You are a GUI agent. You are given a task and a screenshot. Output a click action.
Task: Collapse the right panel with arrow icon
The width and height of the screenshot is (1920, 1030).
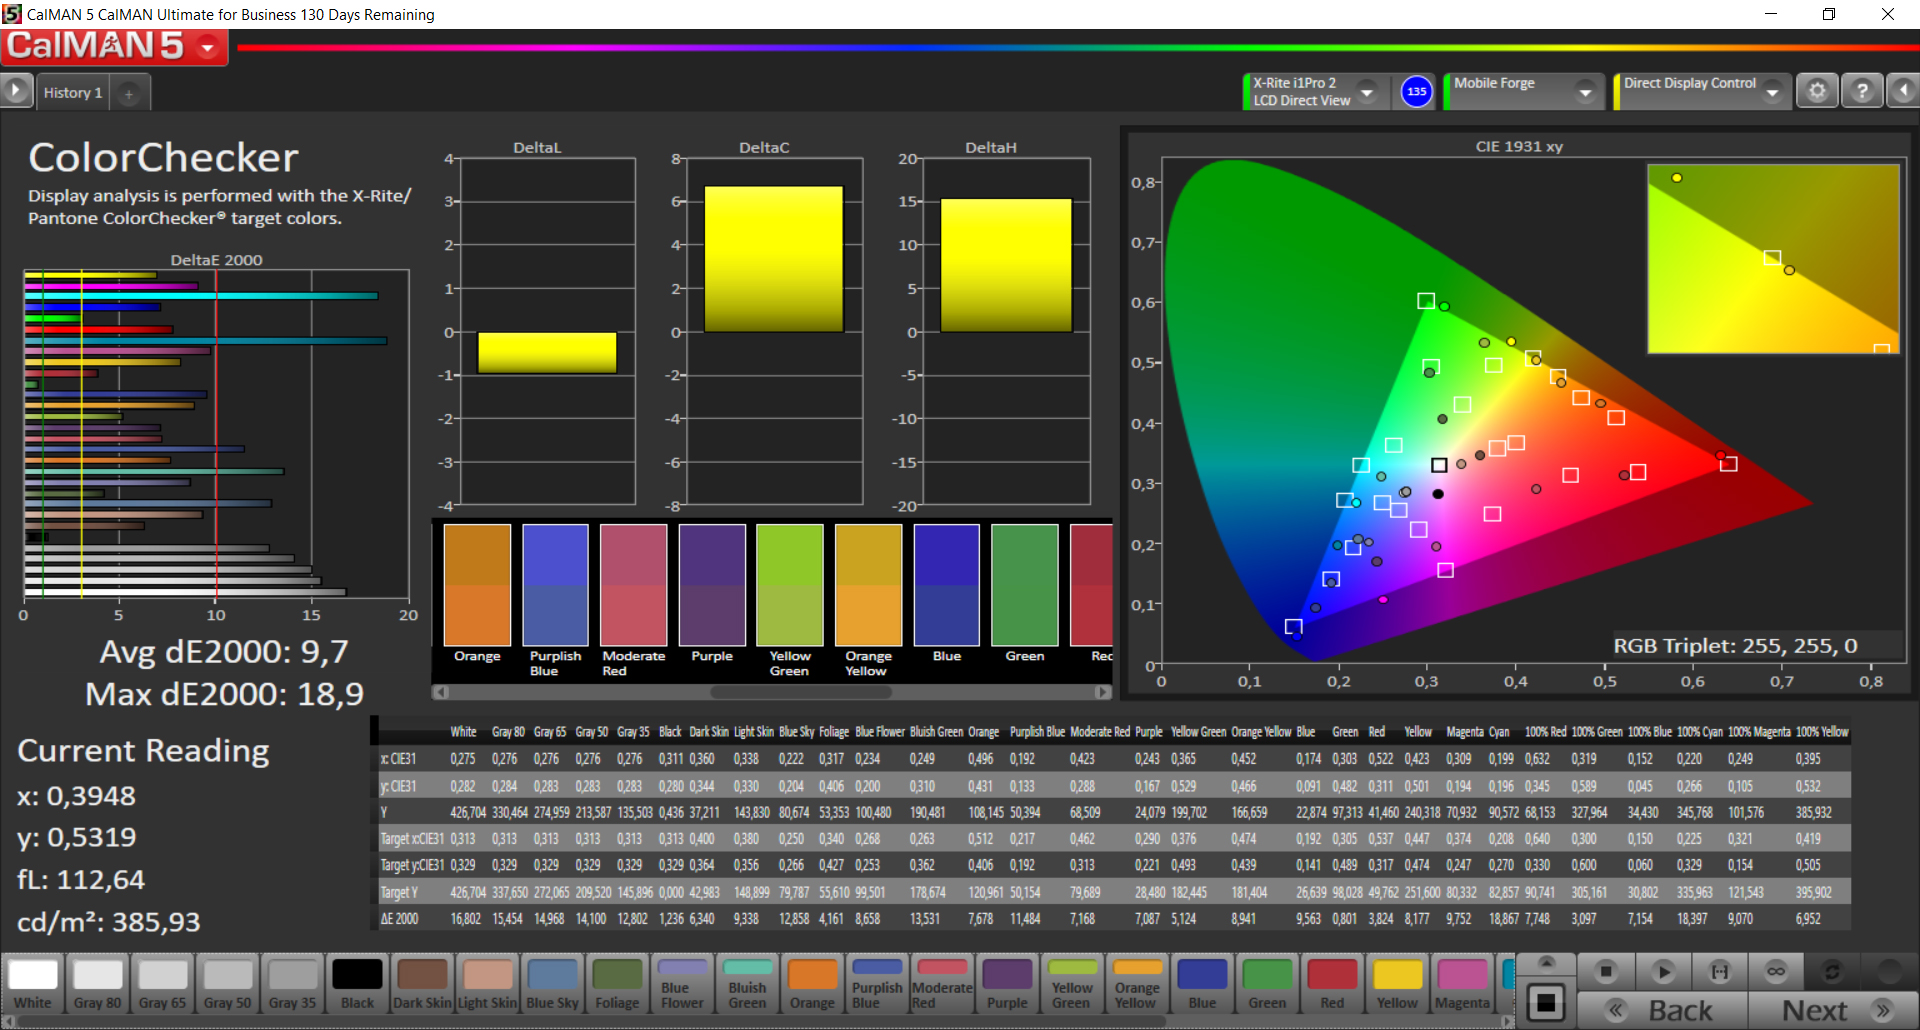click(1903, 92)
